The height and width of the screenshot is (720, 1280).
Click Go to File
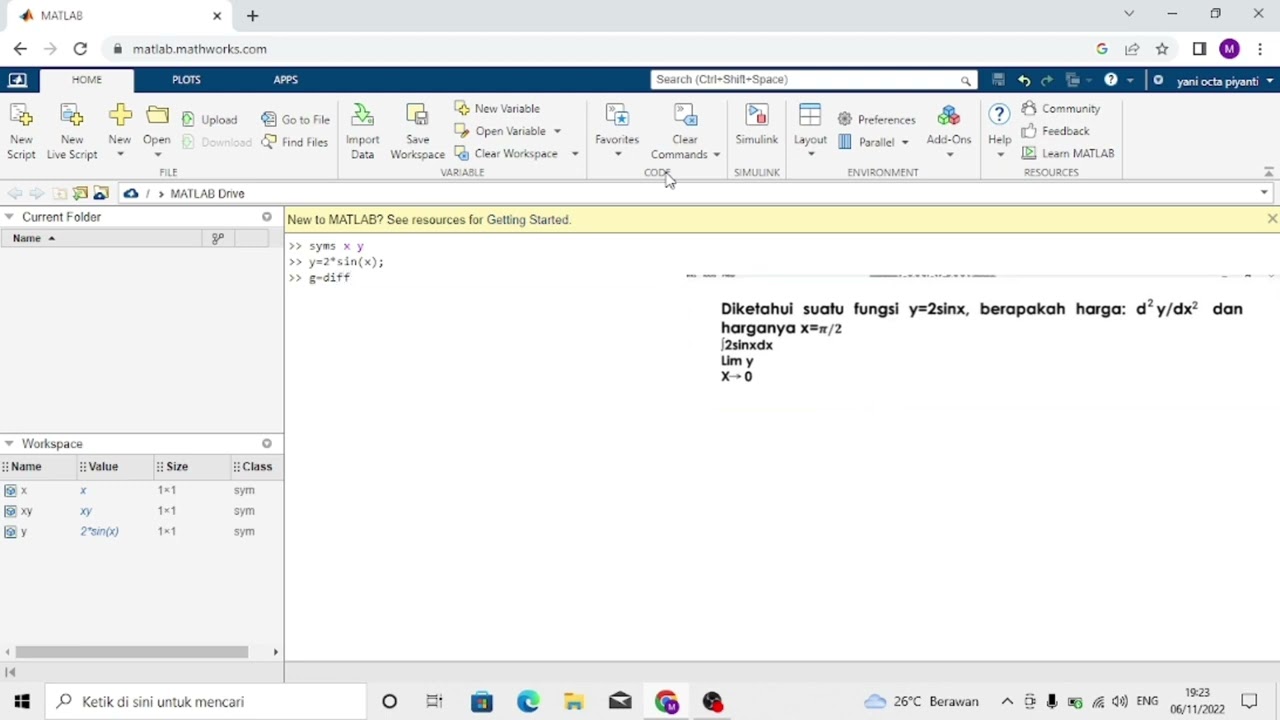(x=295, y=119)
